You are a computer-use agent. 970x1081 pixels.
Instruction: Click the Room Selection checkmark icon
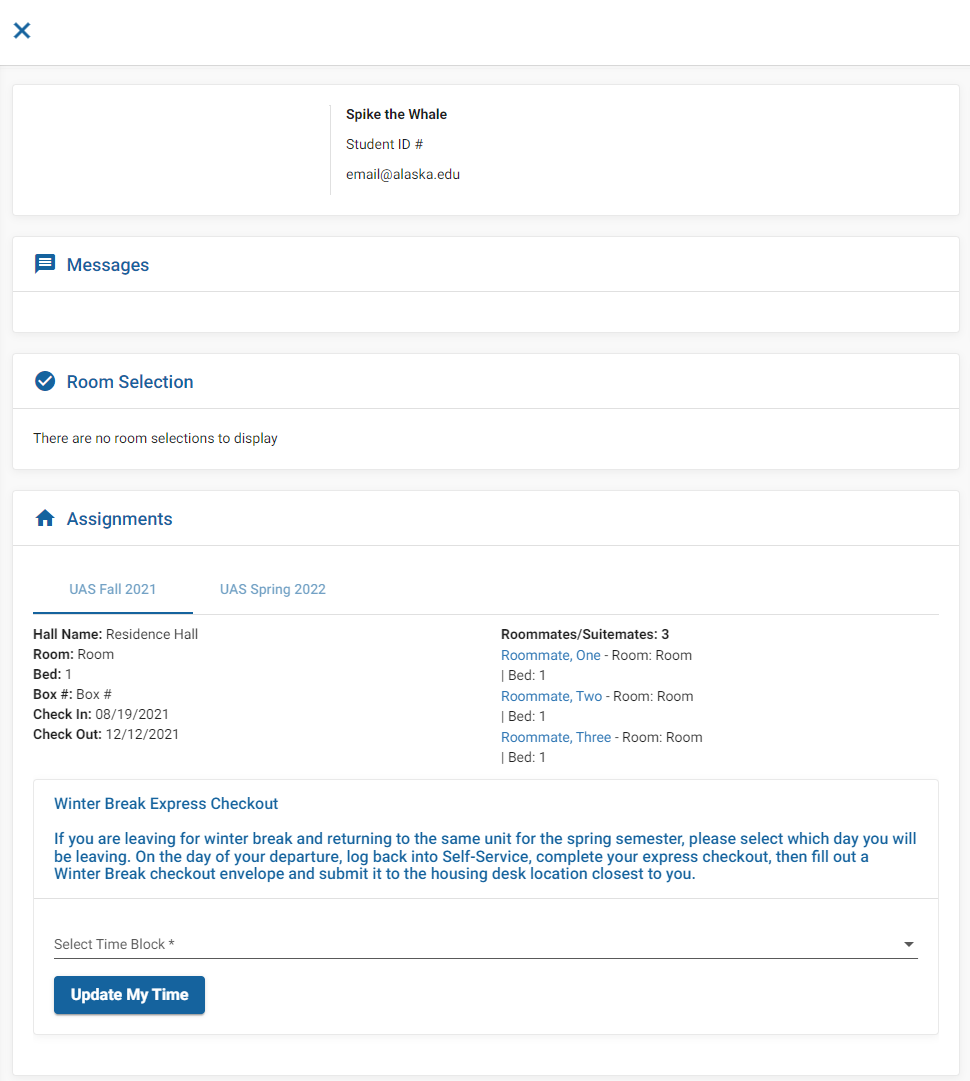[44, 381]
